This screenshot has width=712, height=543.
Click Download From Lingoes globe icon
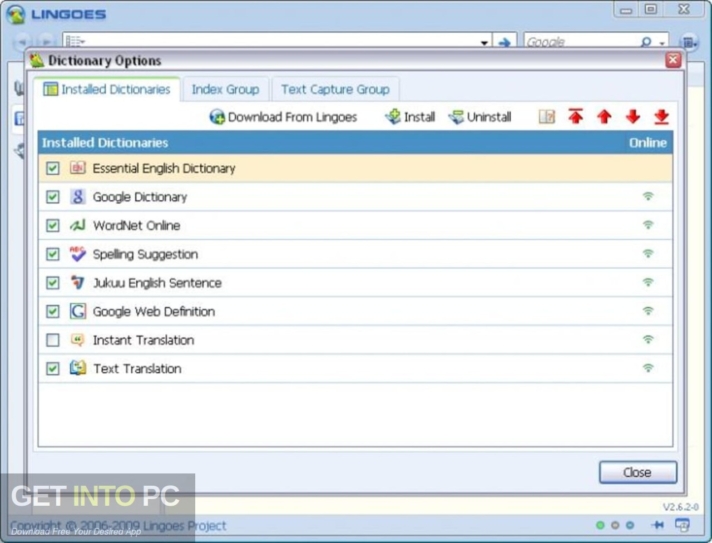pos(217,117)
